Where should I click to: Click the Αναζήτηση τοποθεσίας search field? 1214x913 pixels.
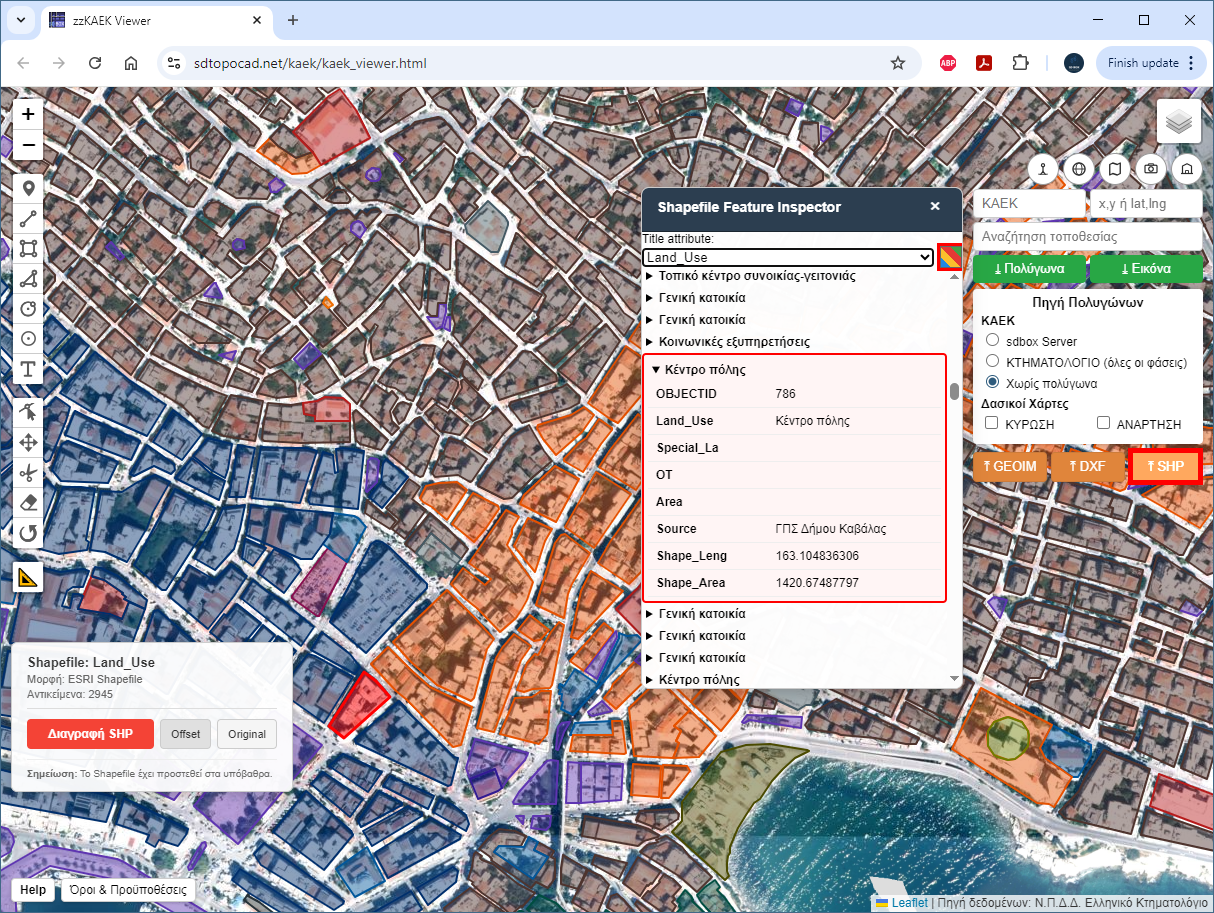click(x=1087, y=237)
